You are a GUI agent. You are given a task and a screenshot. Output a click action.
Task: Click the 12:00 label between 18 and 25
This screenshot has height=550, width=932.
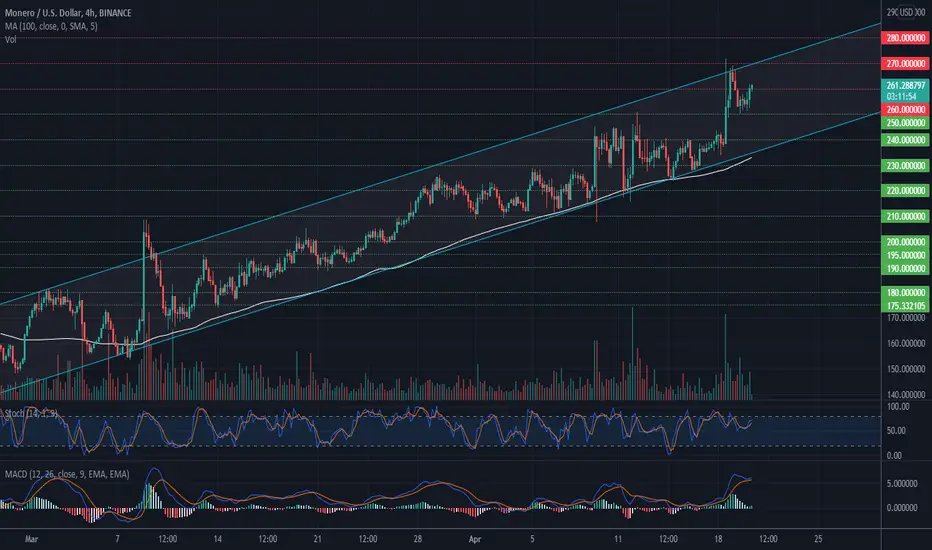tap(768, 539)
